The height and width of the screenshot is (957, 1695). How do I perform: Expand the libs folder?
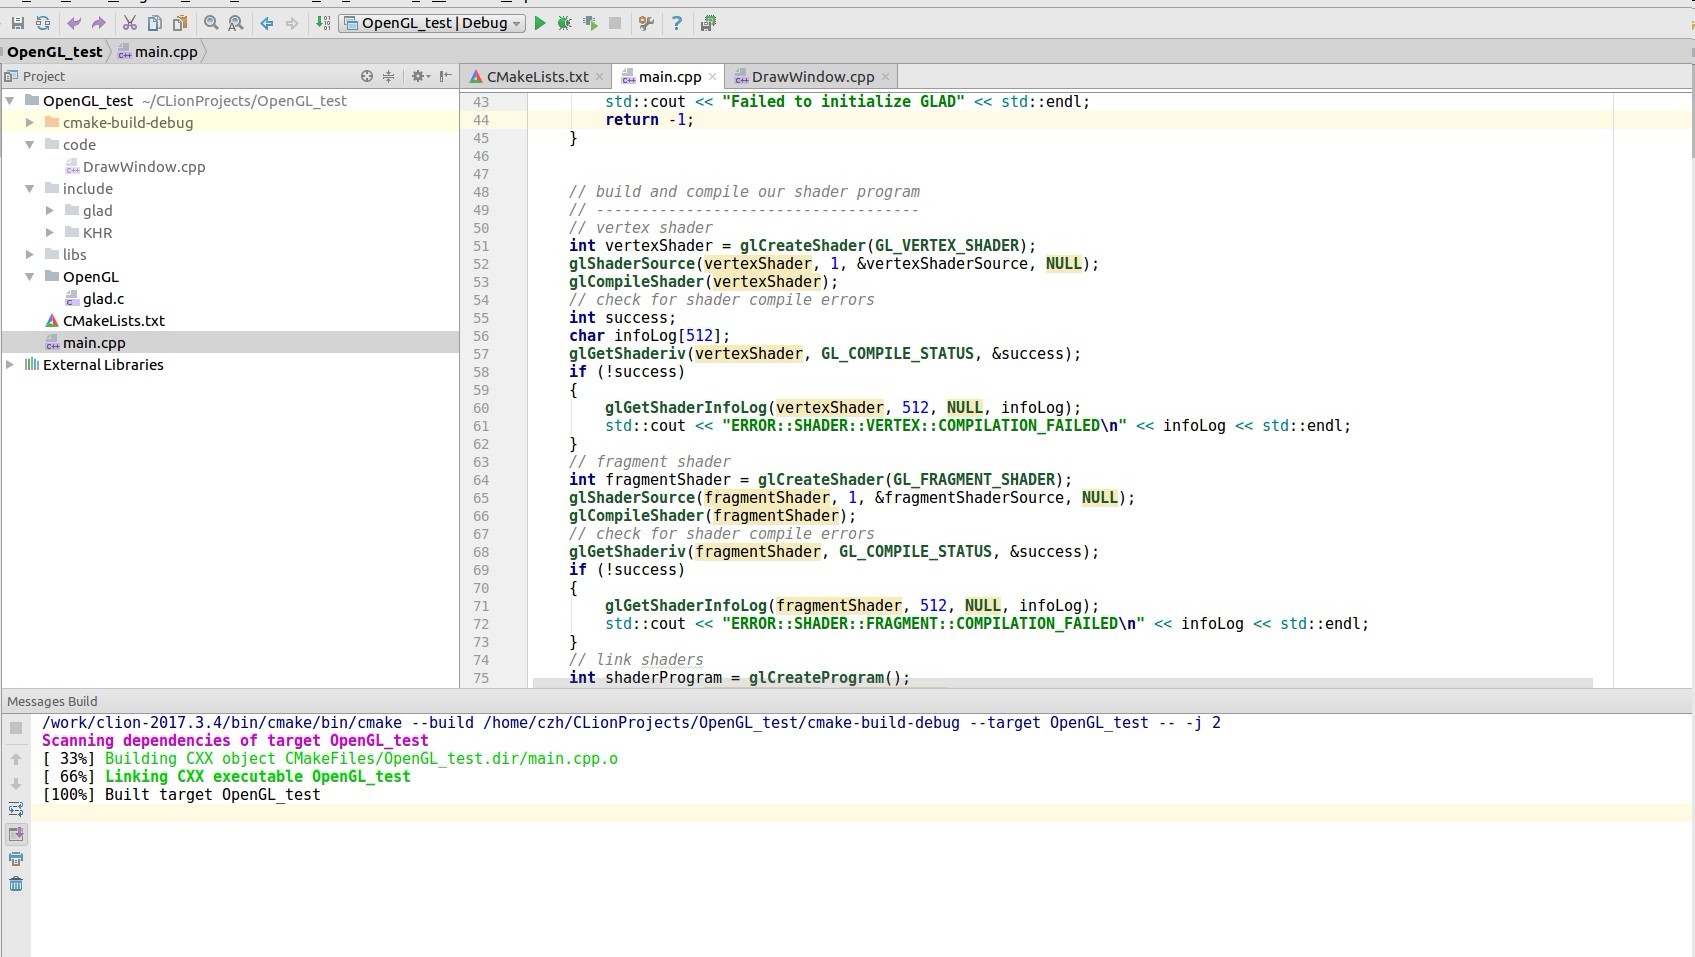click(30, 254)
